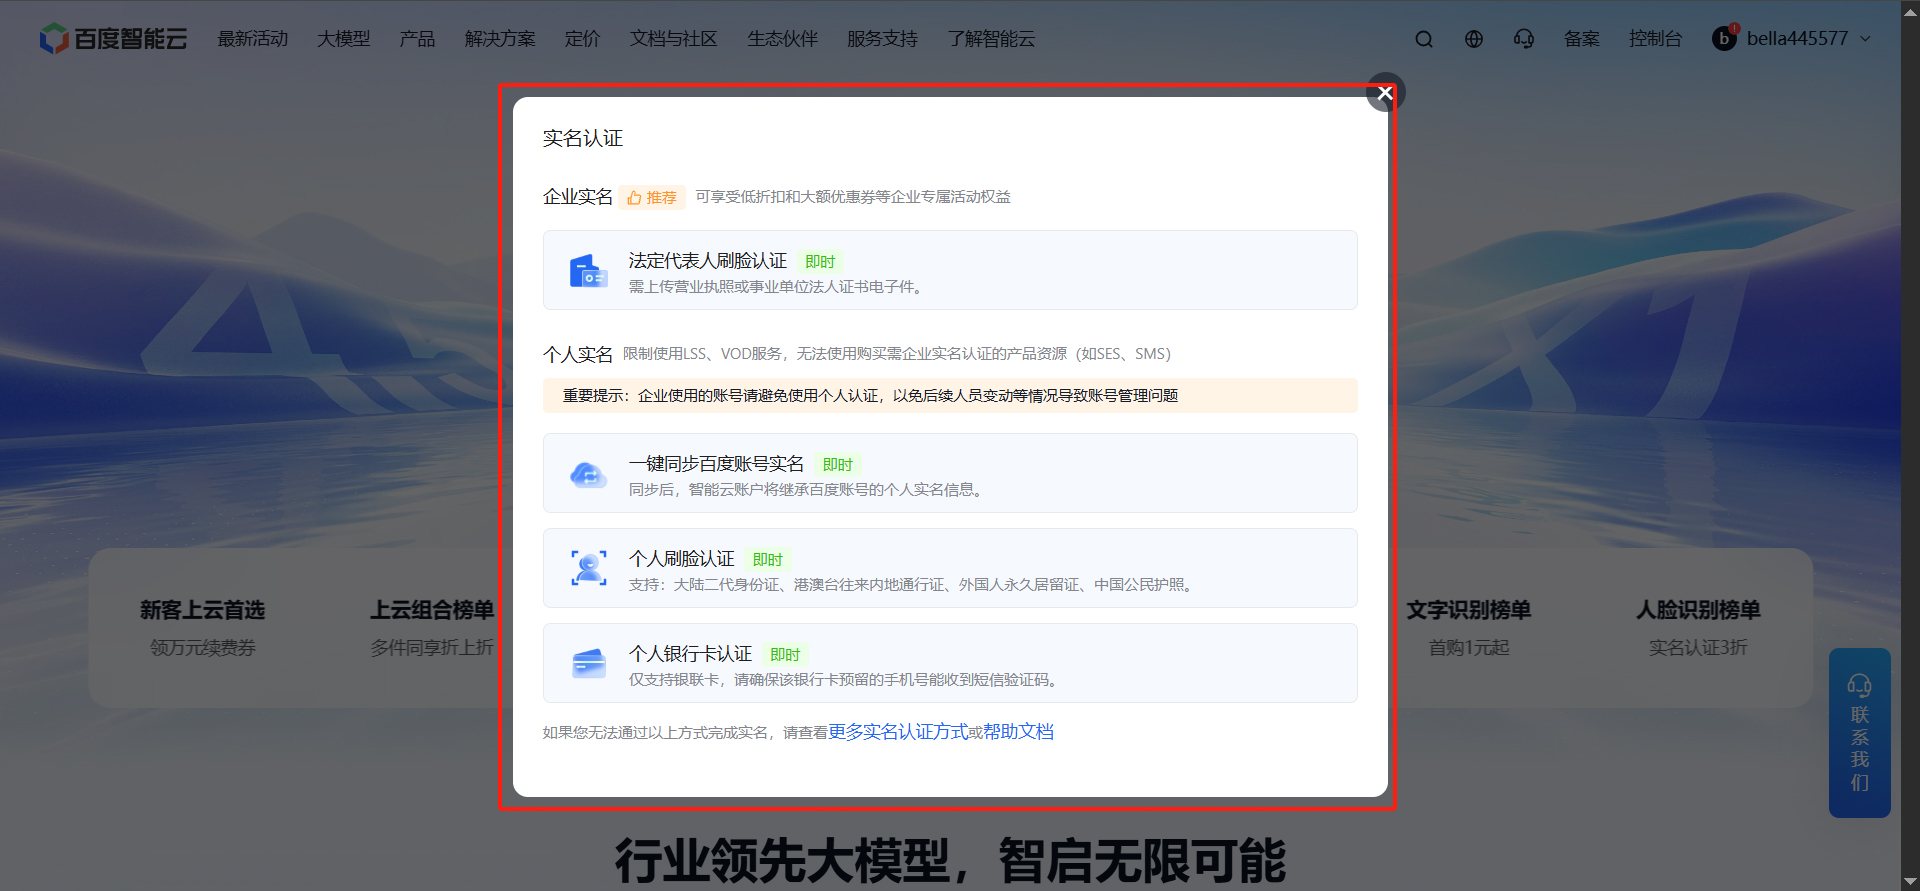
Task: Open the search magnifier icon
Action: 1424,39
